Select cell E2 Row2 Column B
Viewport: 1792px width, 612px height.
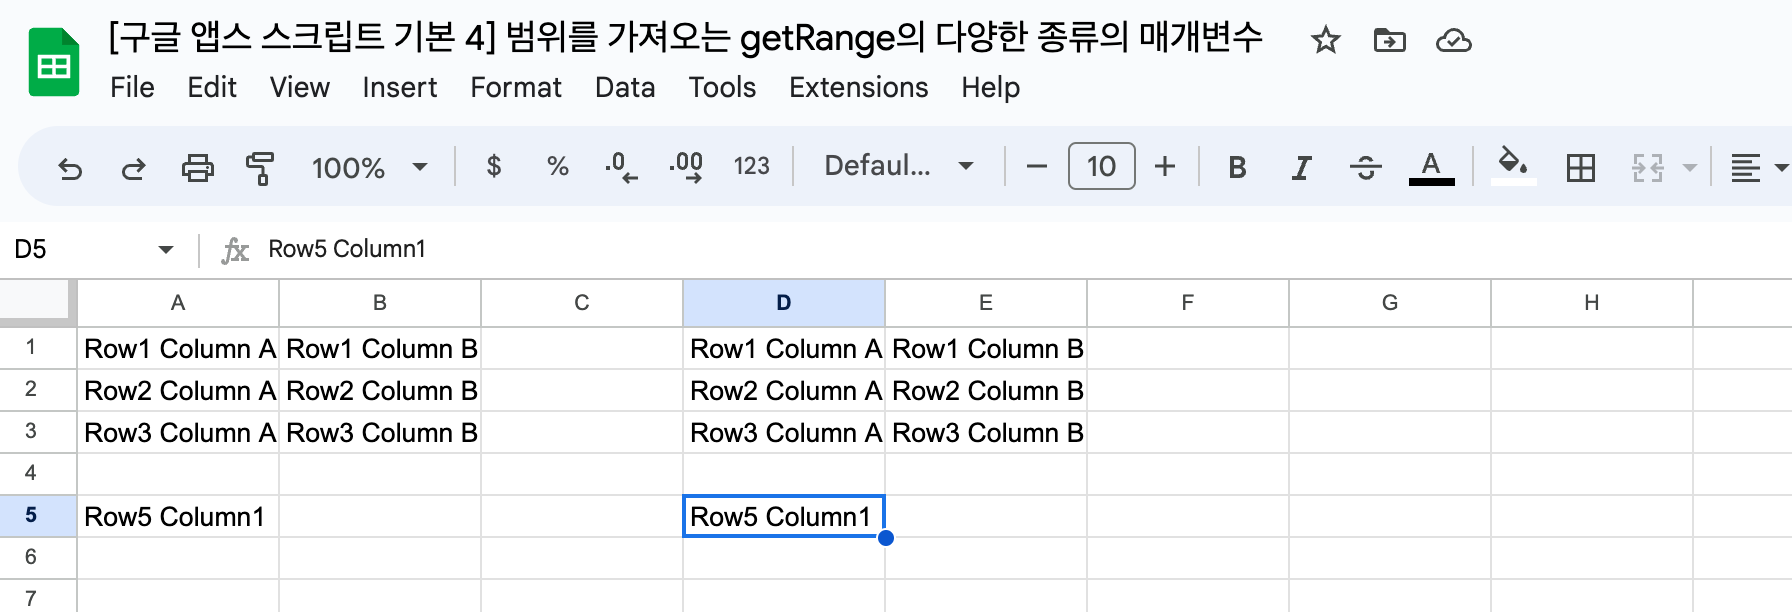click(x=986, y=390)
